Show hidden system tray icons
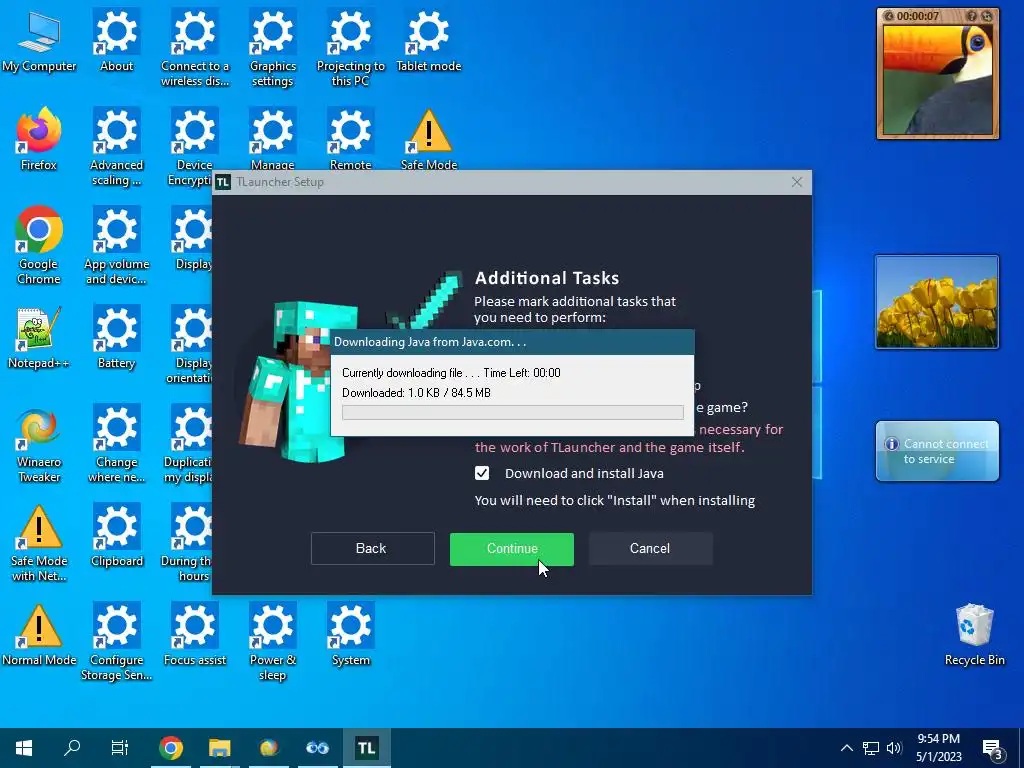Image resolution: width=1024 pixels, height=768 pixels. (846, 748)
